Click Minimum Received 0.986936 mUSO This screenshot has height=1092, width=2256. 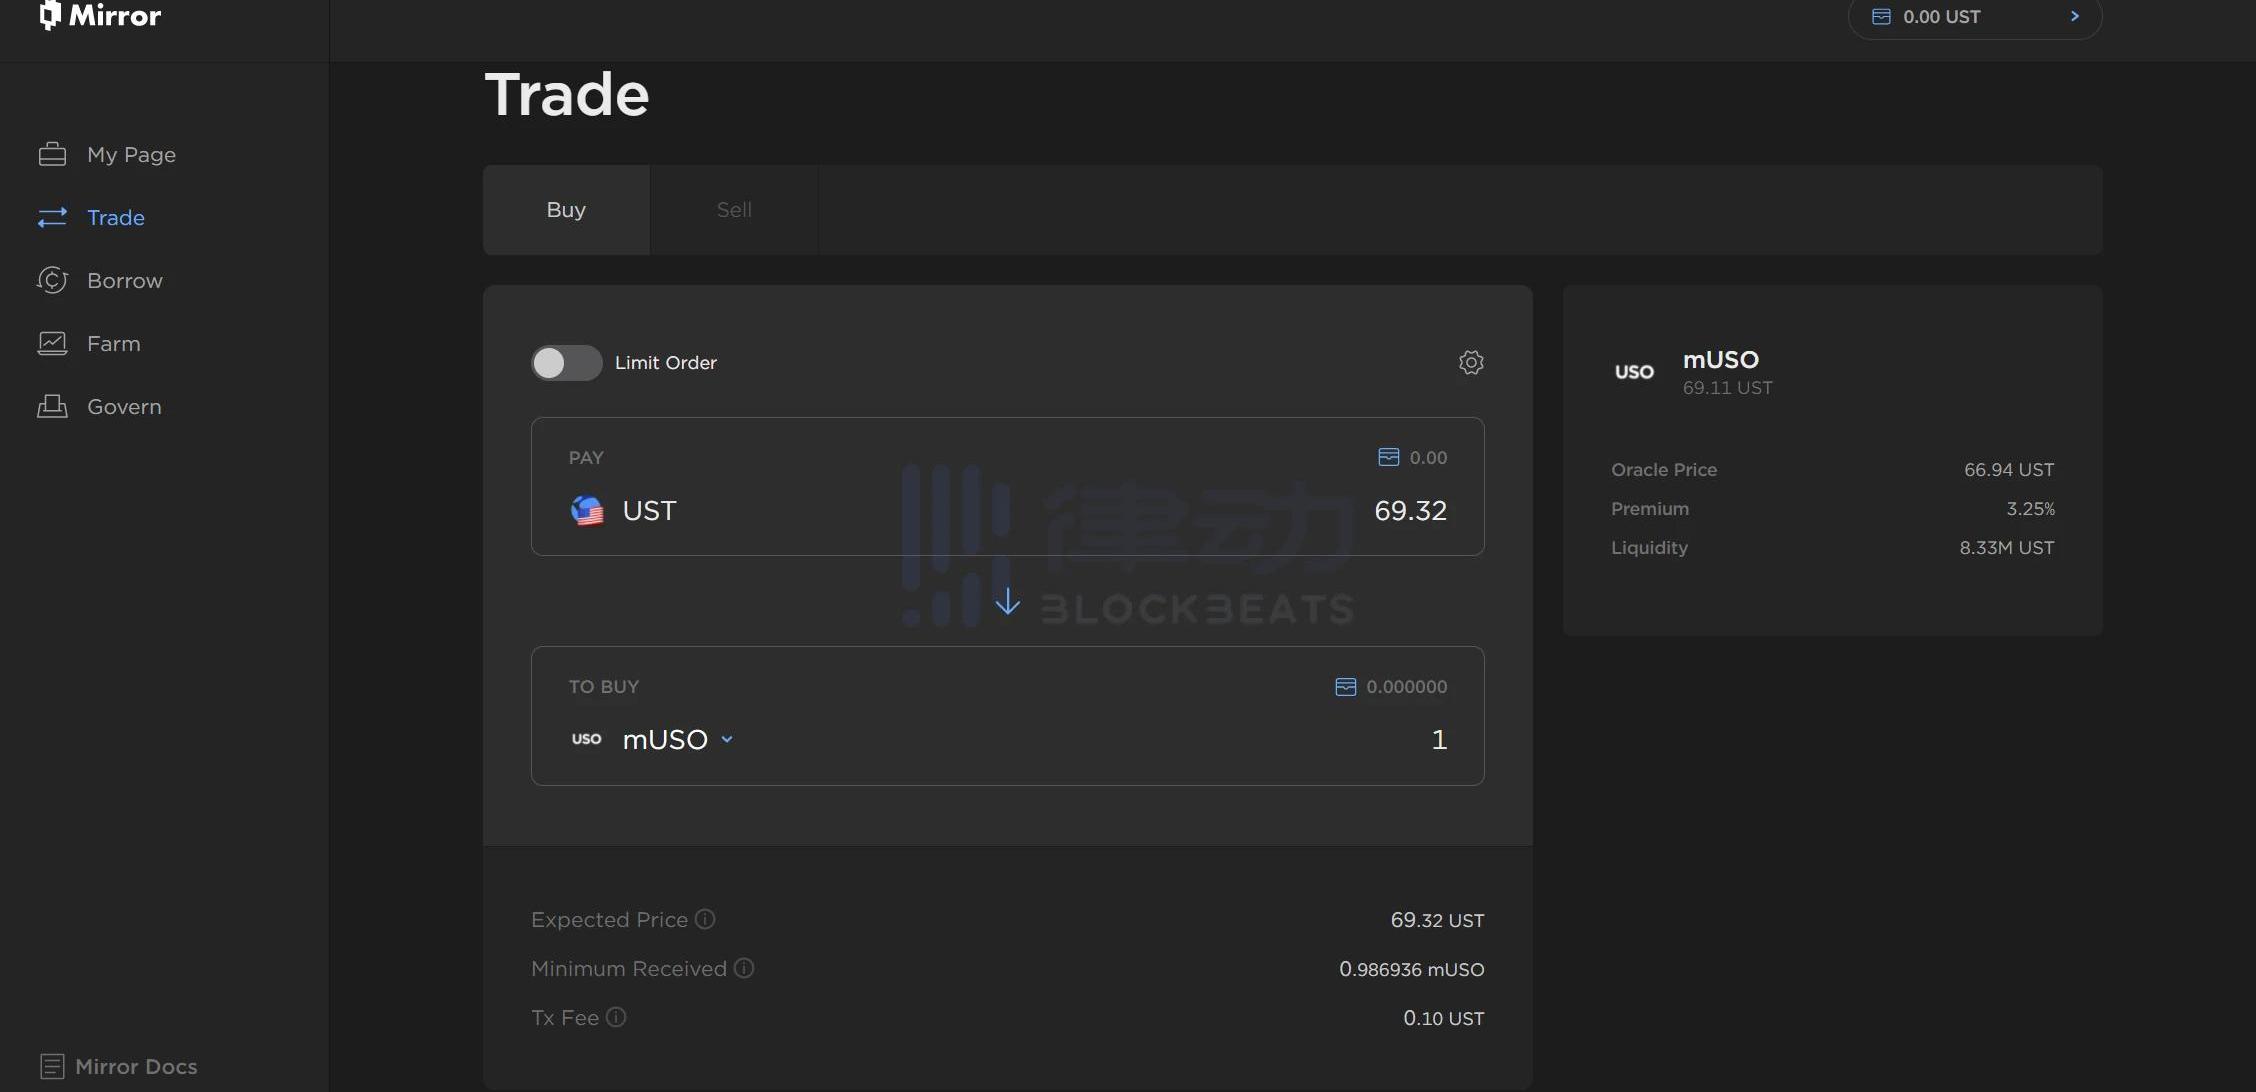[x=1411, y=969]
